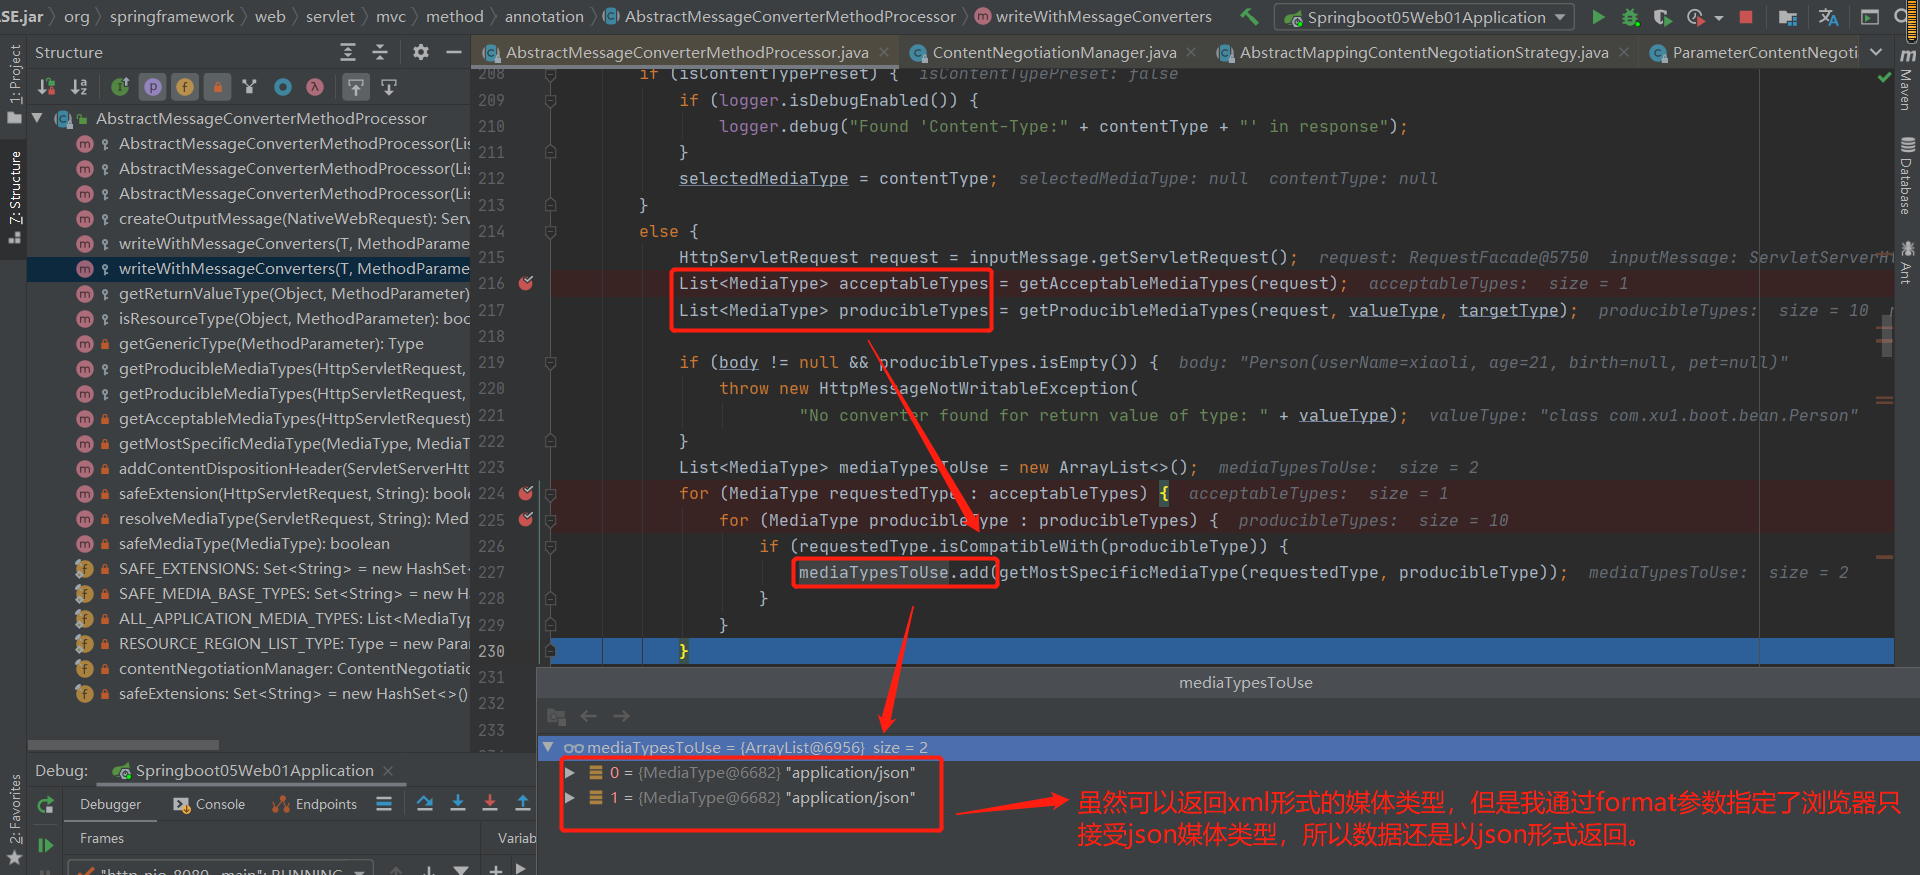Toggle show lambdas filter in Structure
Image resolution: width=1920 pixels, height=875 pixels.
315,87
